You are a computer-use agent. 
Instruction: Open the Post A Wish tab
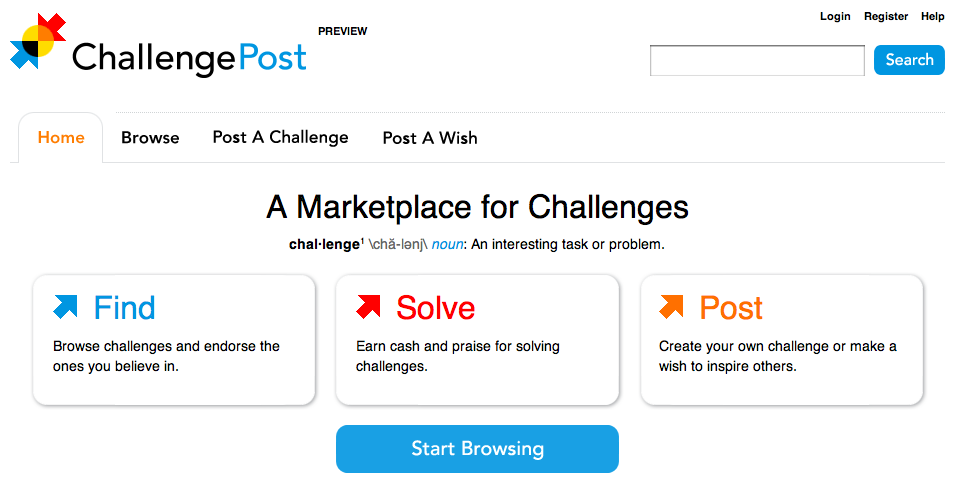(x=430, y=138)
